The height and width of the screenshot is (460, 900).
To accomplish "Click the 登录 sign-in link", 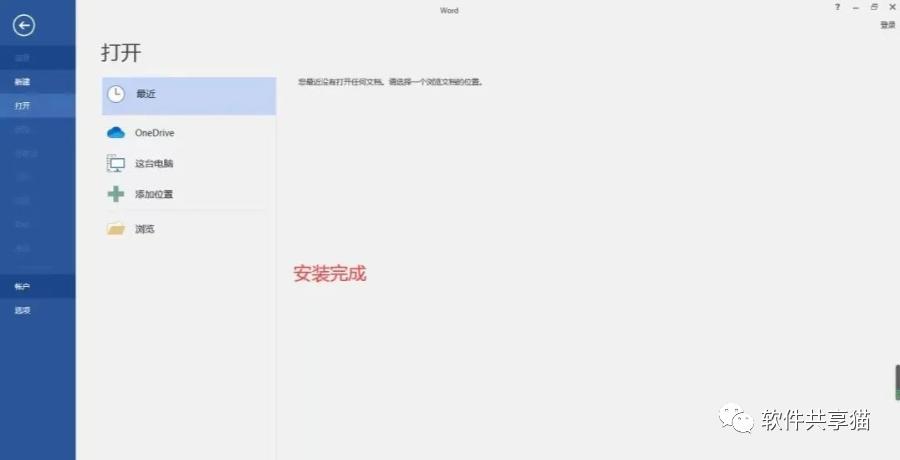I will 887,25.
